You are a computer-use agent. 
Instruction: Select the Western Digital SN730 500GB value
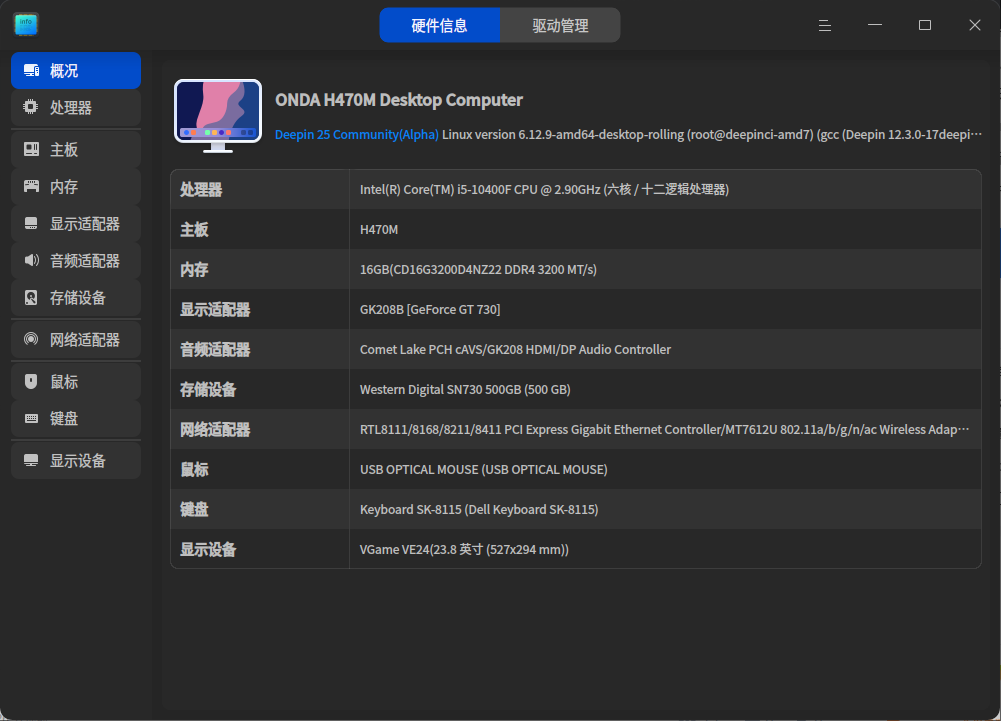465,390
